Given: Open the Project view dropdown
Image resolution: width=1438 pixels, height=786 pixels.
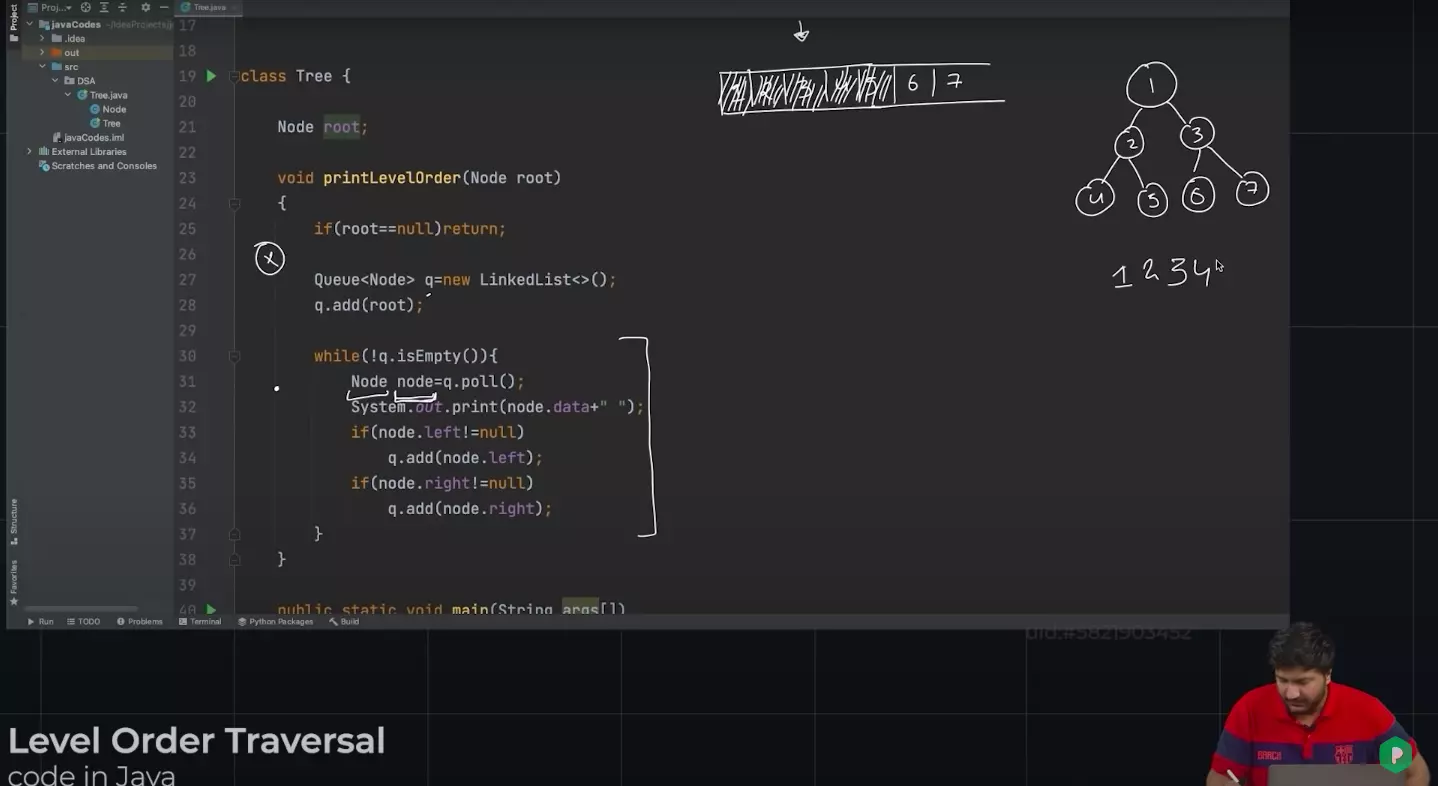Looking at the screenshot, I should 55,8.
